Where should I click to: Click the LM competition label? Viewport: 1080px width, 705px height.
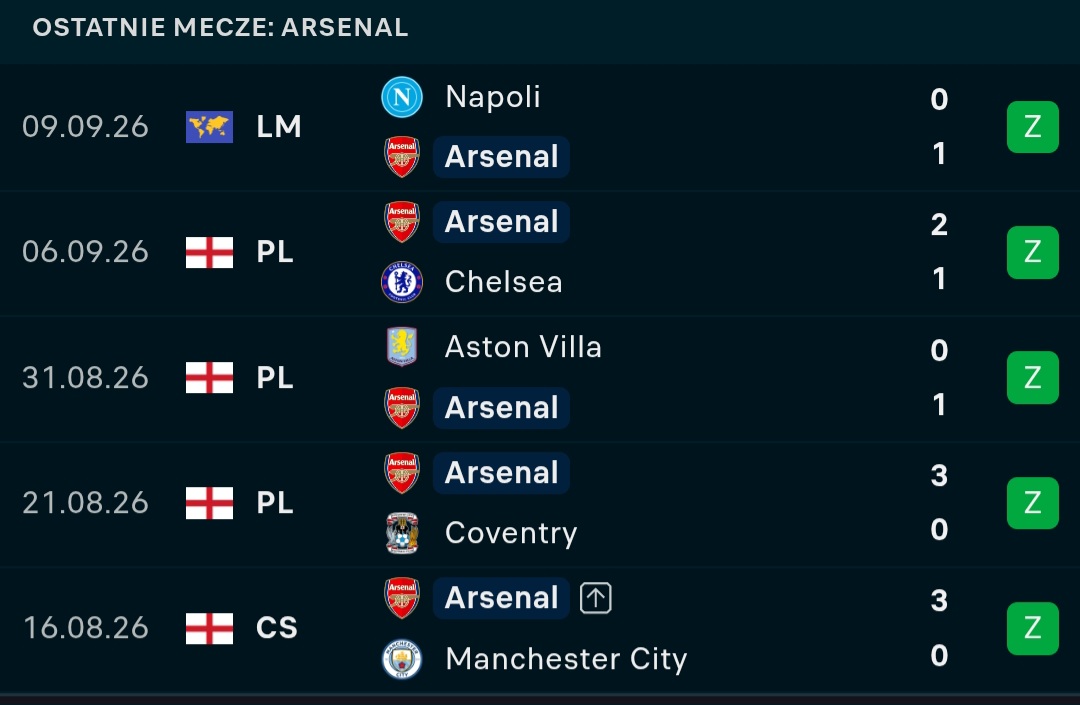coord(279,127)
